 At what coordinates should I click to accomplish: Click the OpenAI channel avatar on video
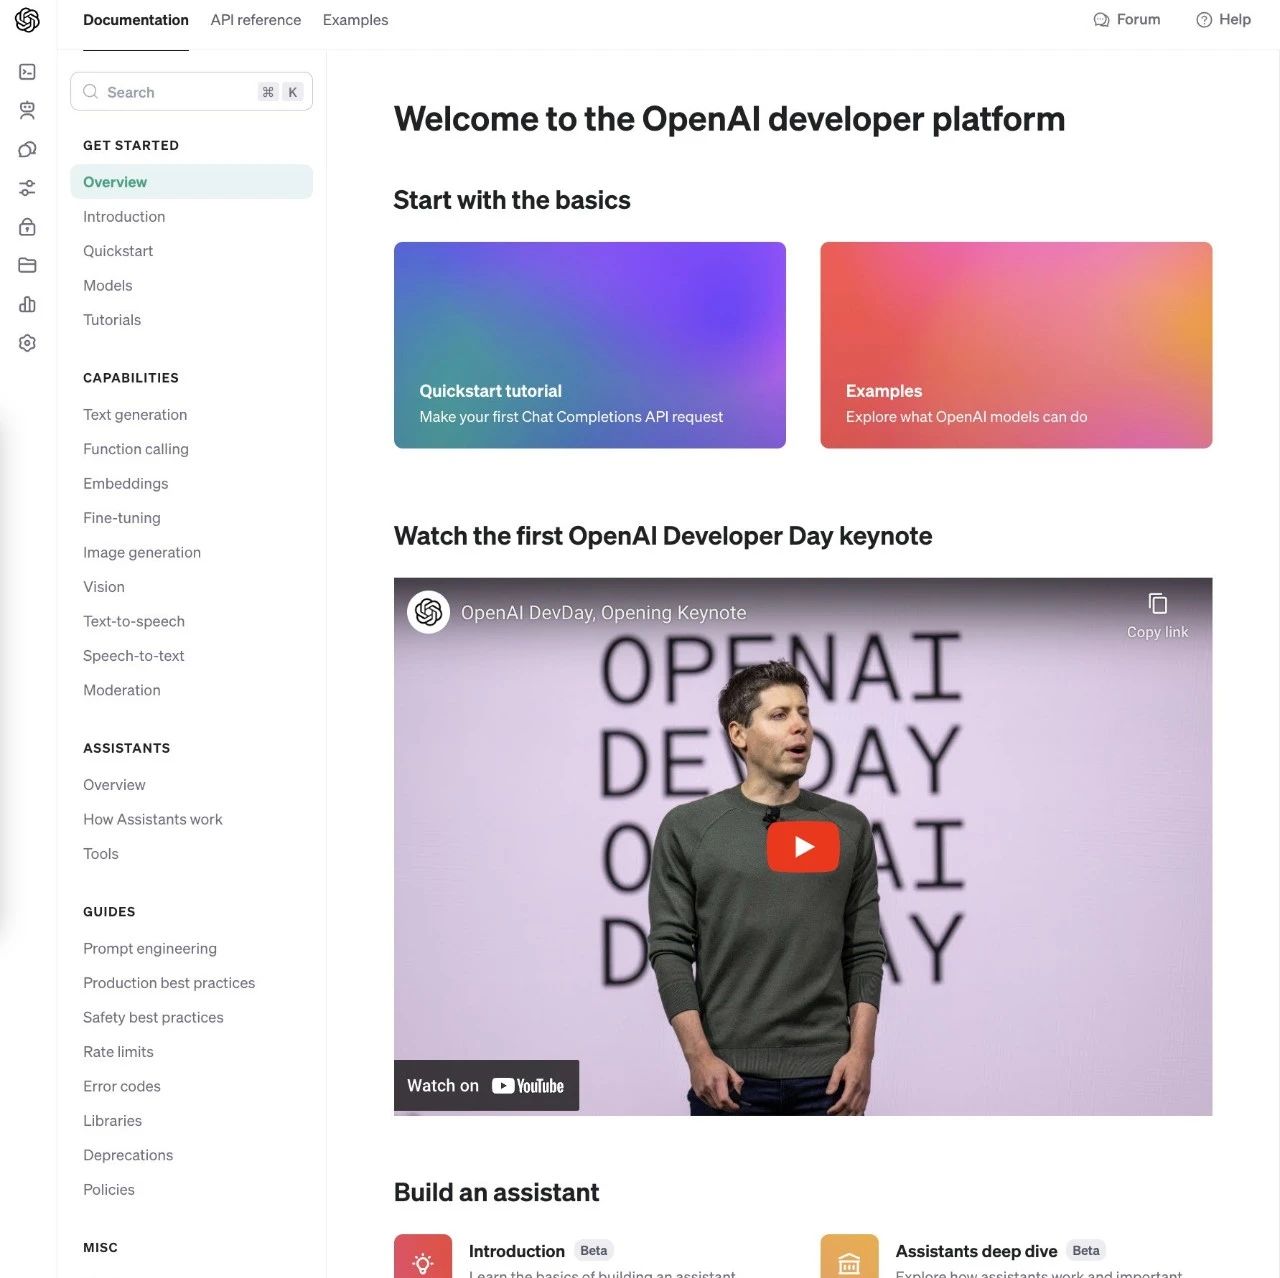click(428, 612)
